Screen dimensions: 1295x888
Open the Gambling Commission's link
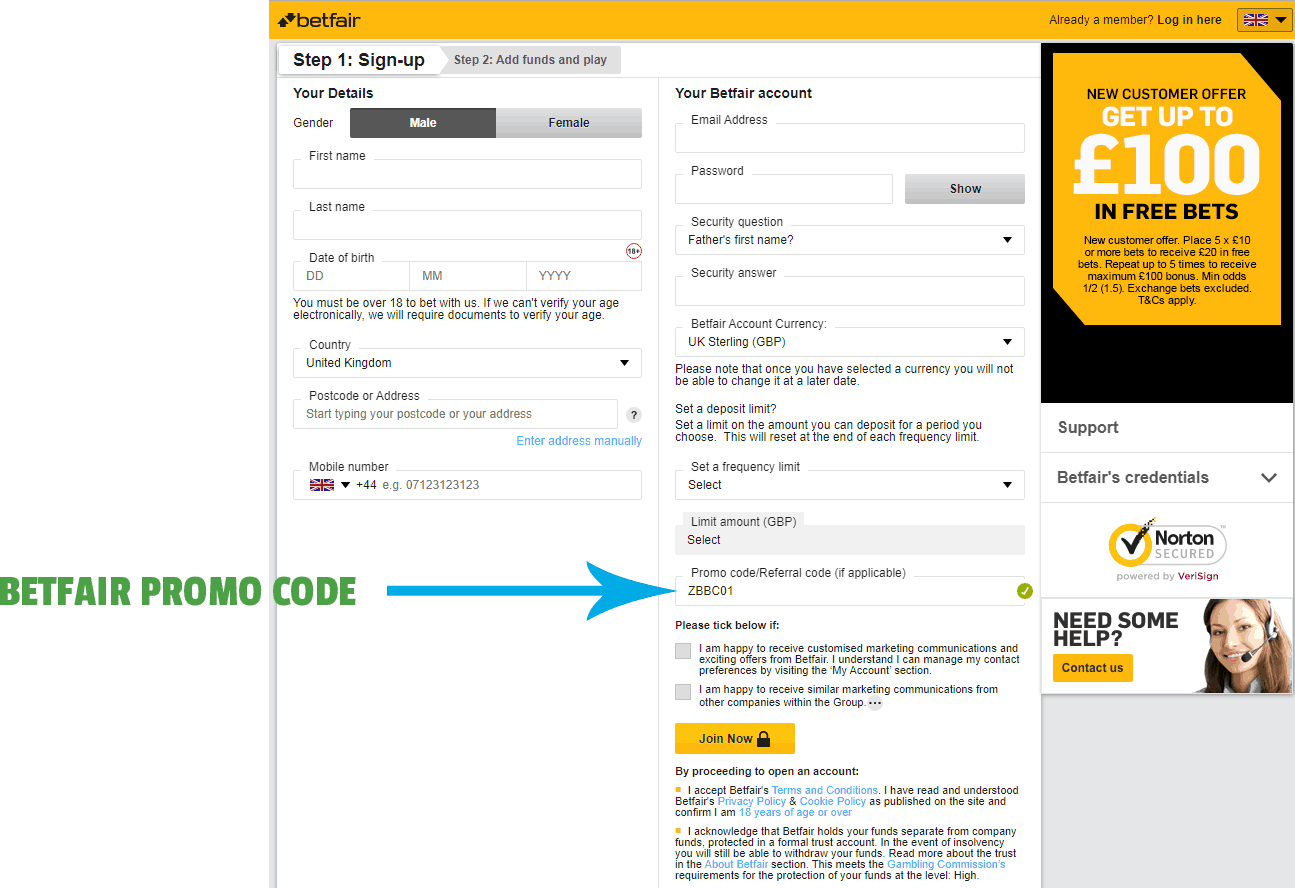946,864
